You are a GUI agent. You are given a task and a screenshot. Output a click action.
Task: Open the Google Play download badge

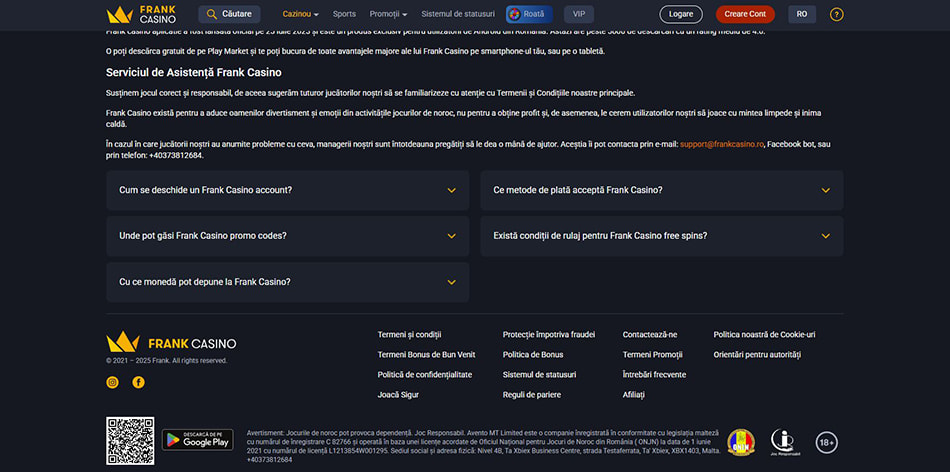tap(198, 440)
